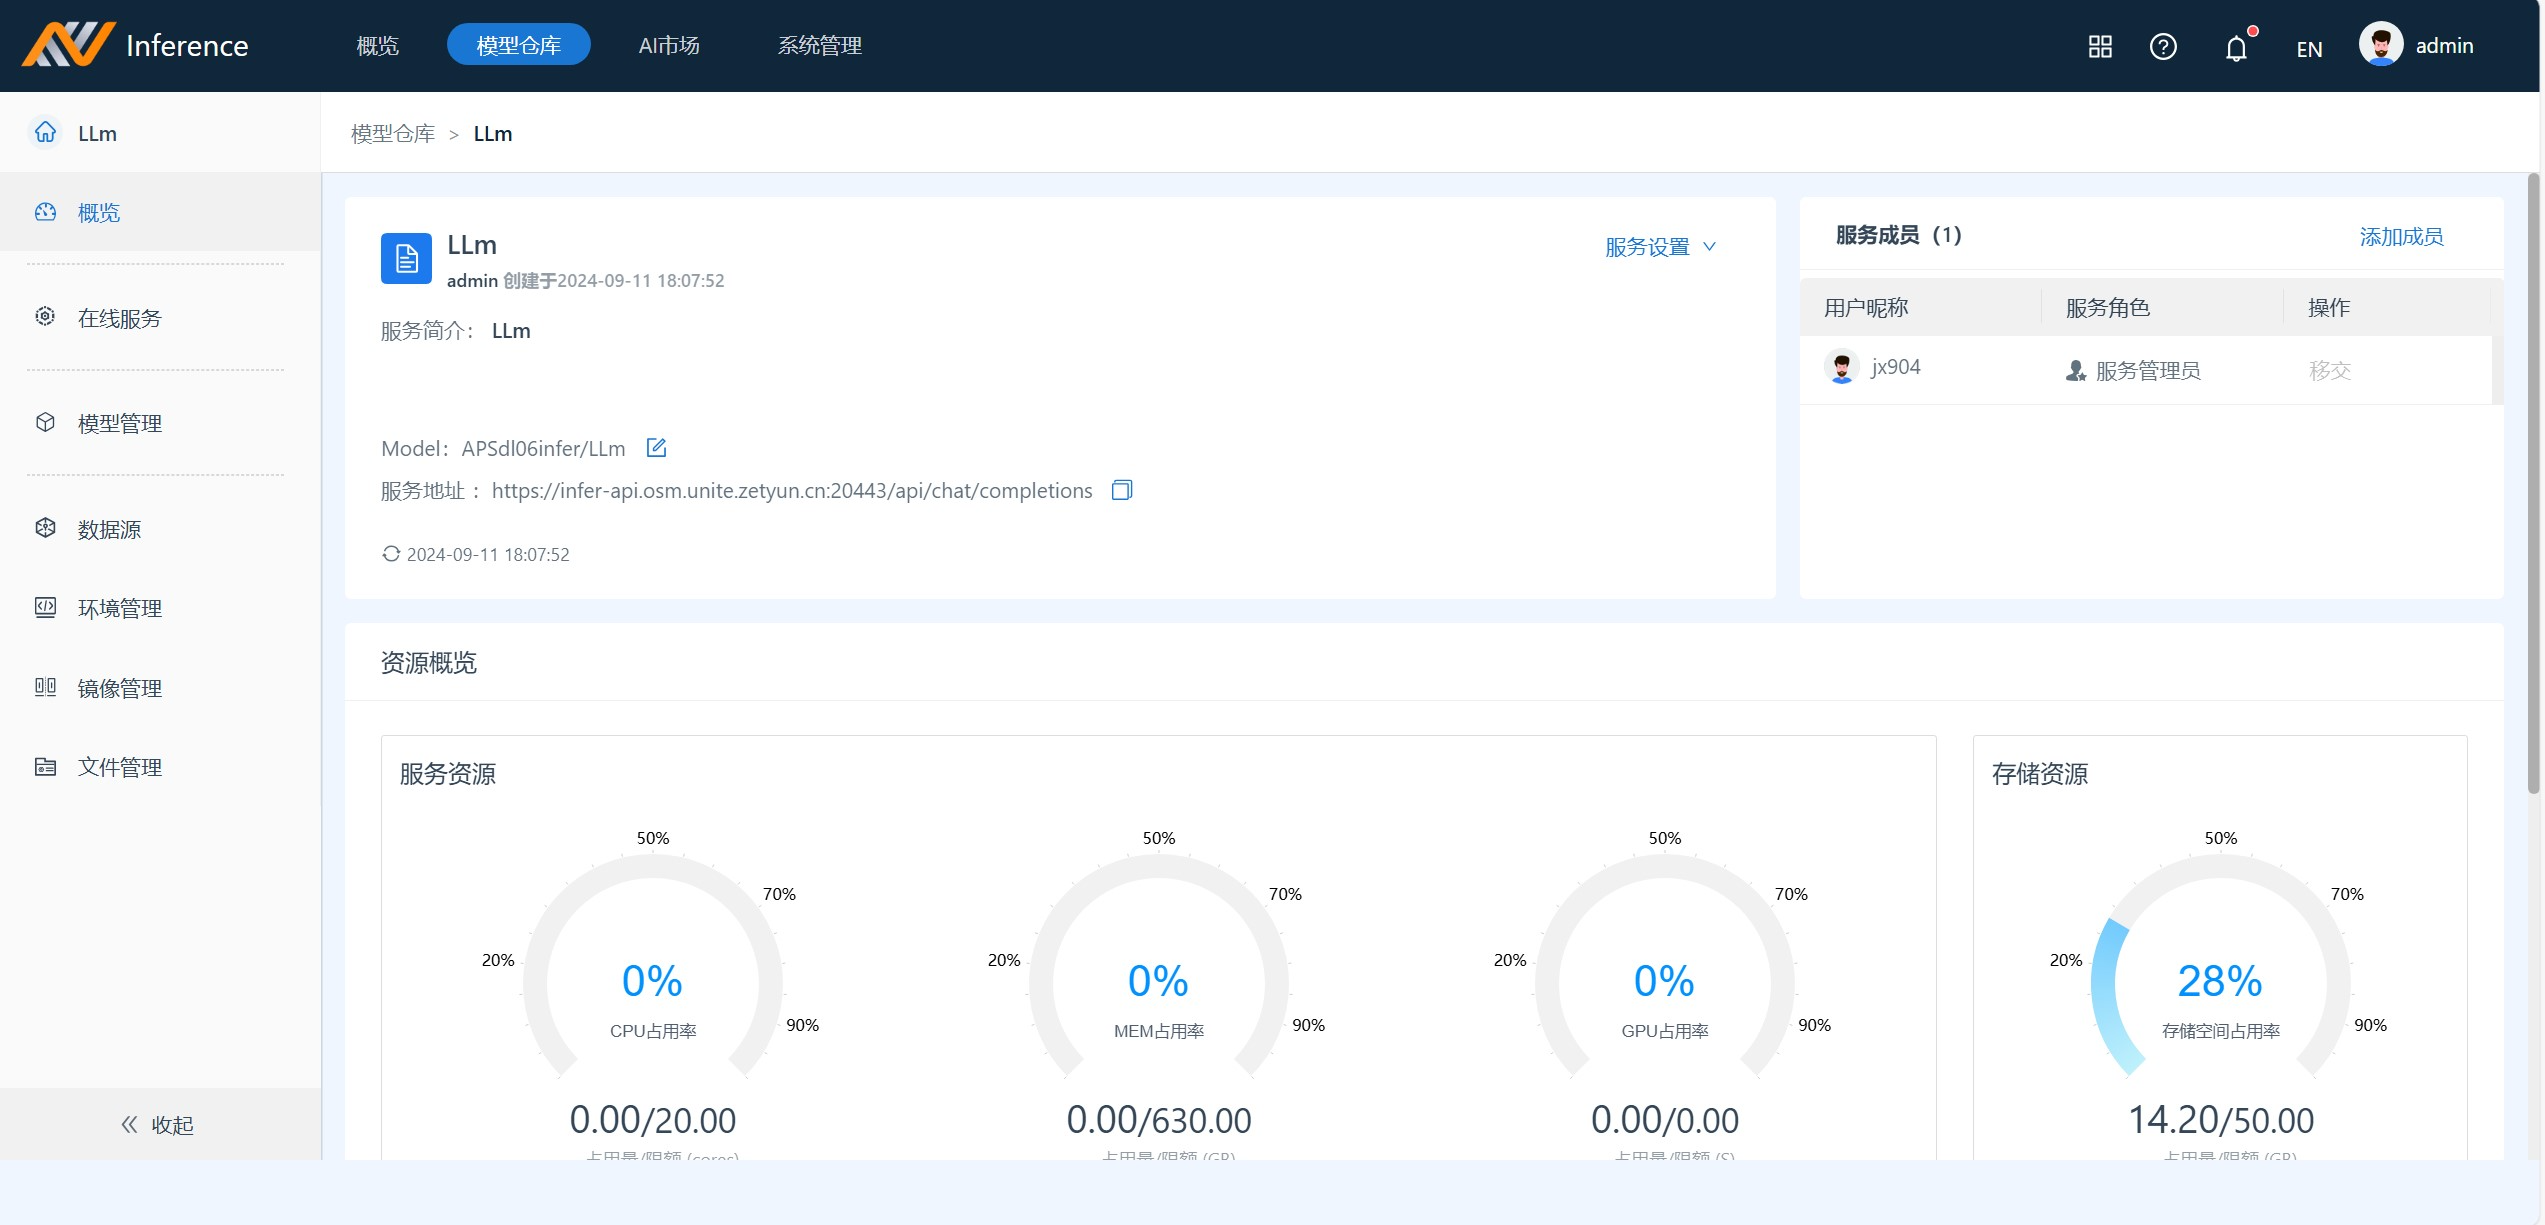Click the edit icon next to Model name
The height and width of the screenshot is (1225, 2545).
point(656,448)
